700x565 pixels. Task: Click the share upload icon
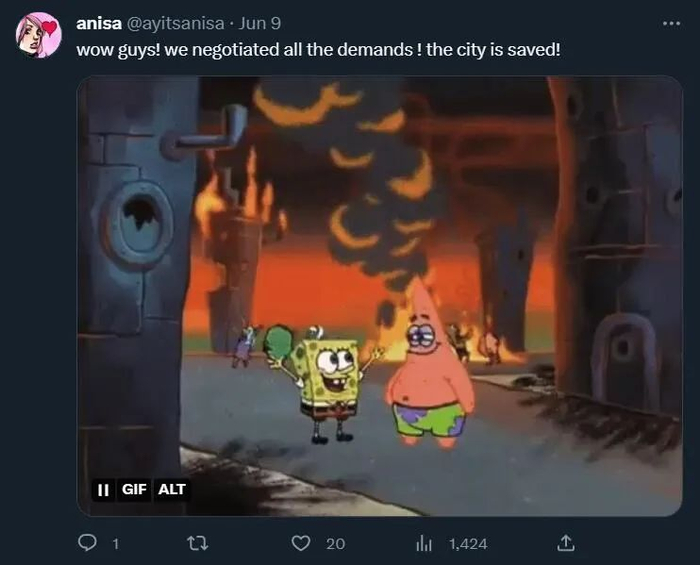pos(566,543)
